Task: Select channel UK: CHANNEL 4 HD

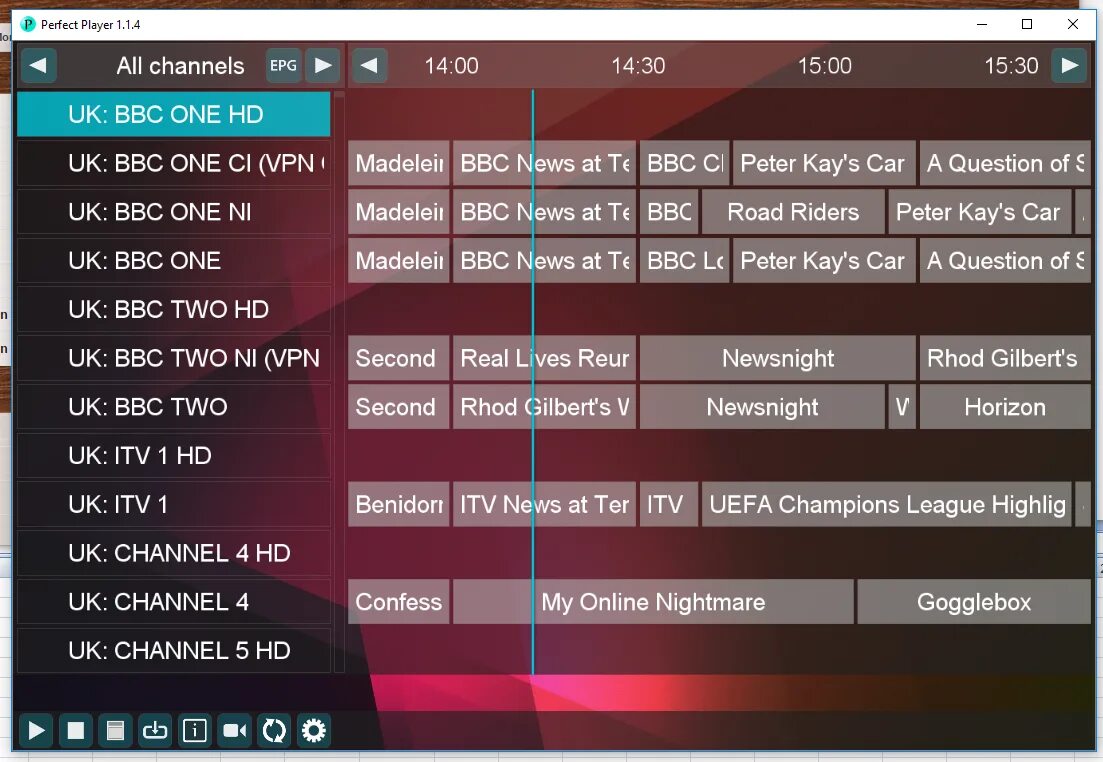Action: click(x=174, y=553)
